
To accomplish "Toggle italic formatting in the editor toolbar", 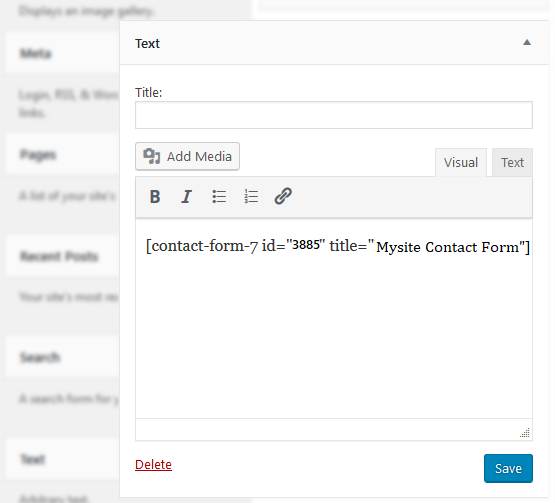I will click(187, 196).
